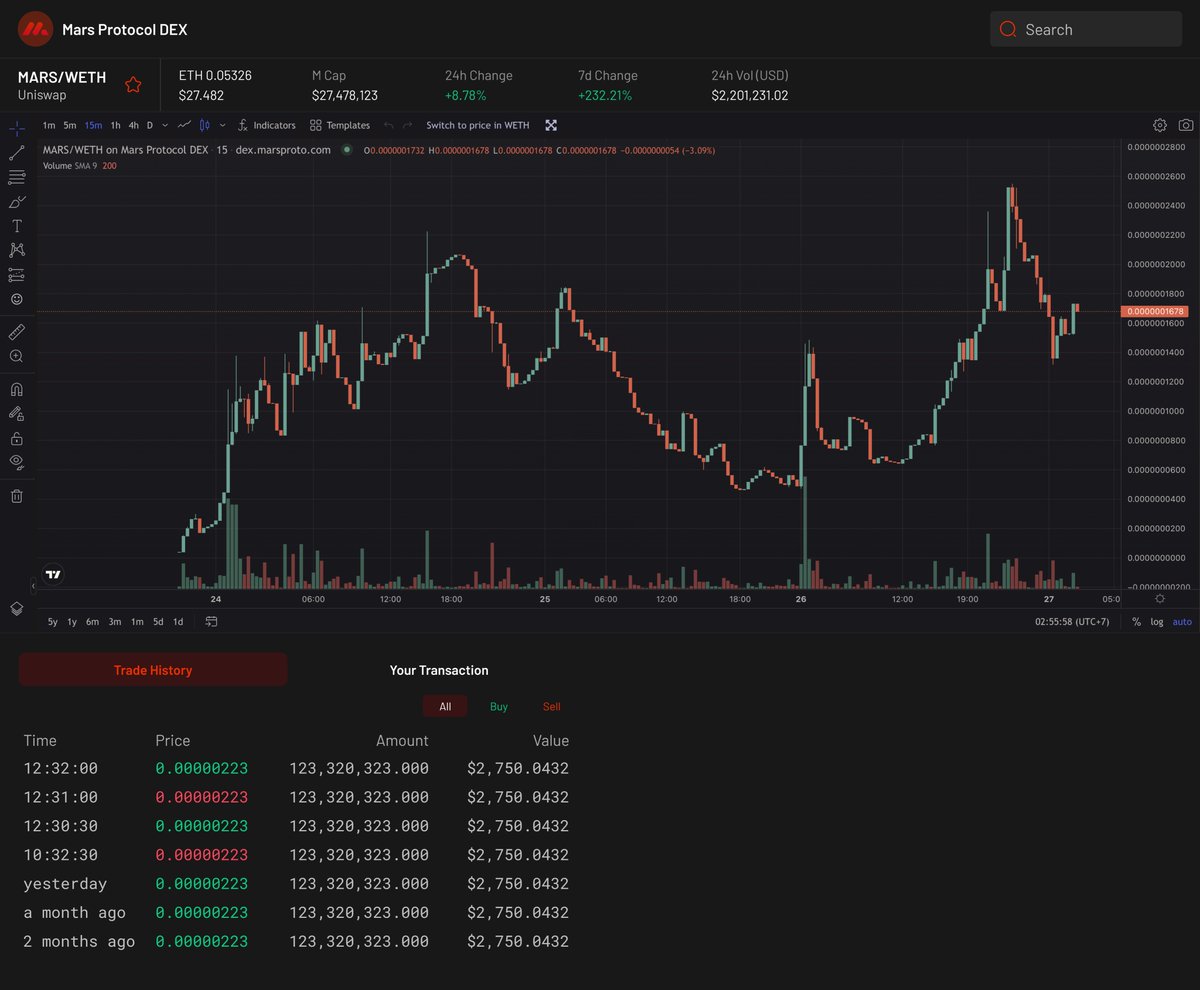Select the 15m timeframe
This screenshot has width=1200, height=990.
[x=93, y=125]
